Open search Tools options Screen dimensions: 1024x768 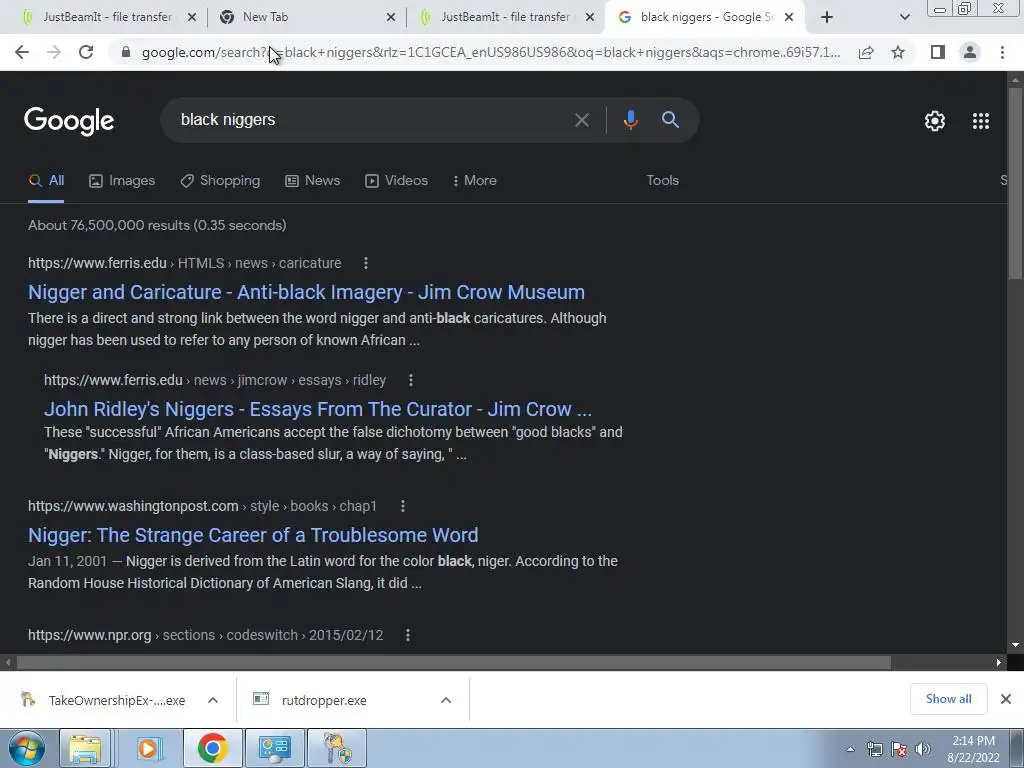pos(662,181)
